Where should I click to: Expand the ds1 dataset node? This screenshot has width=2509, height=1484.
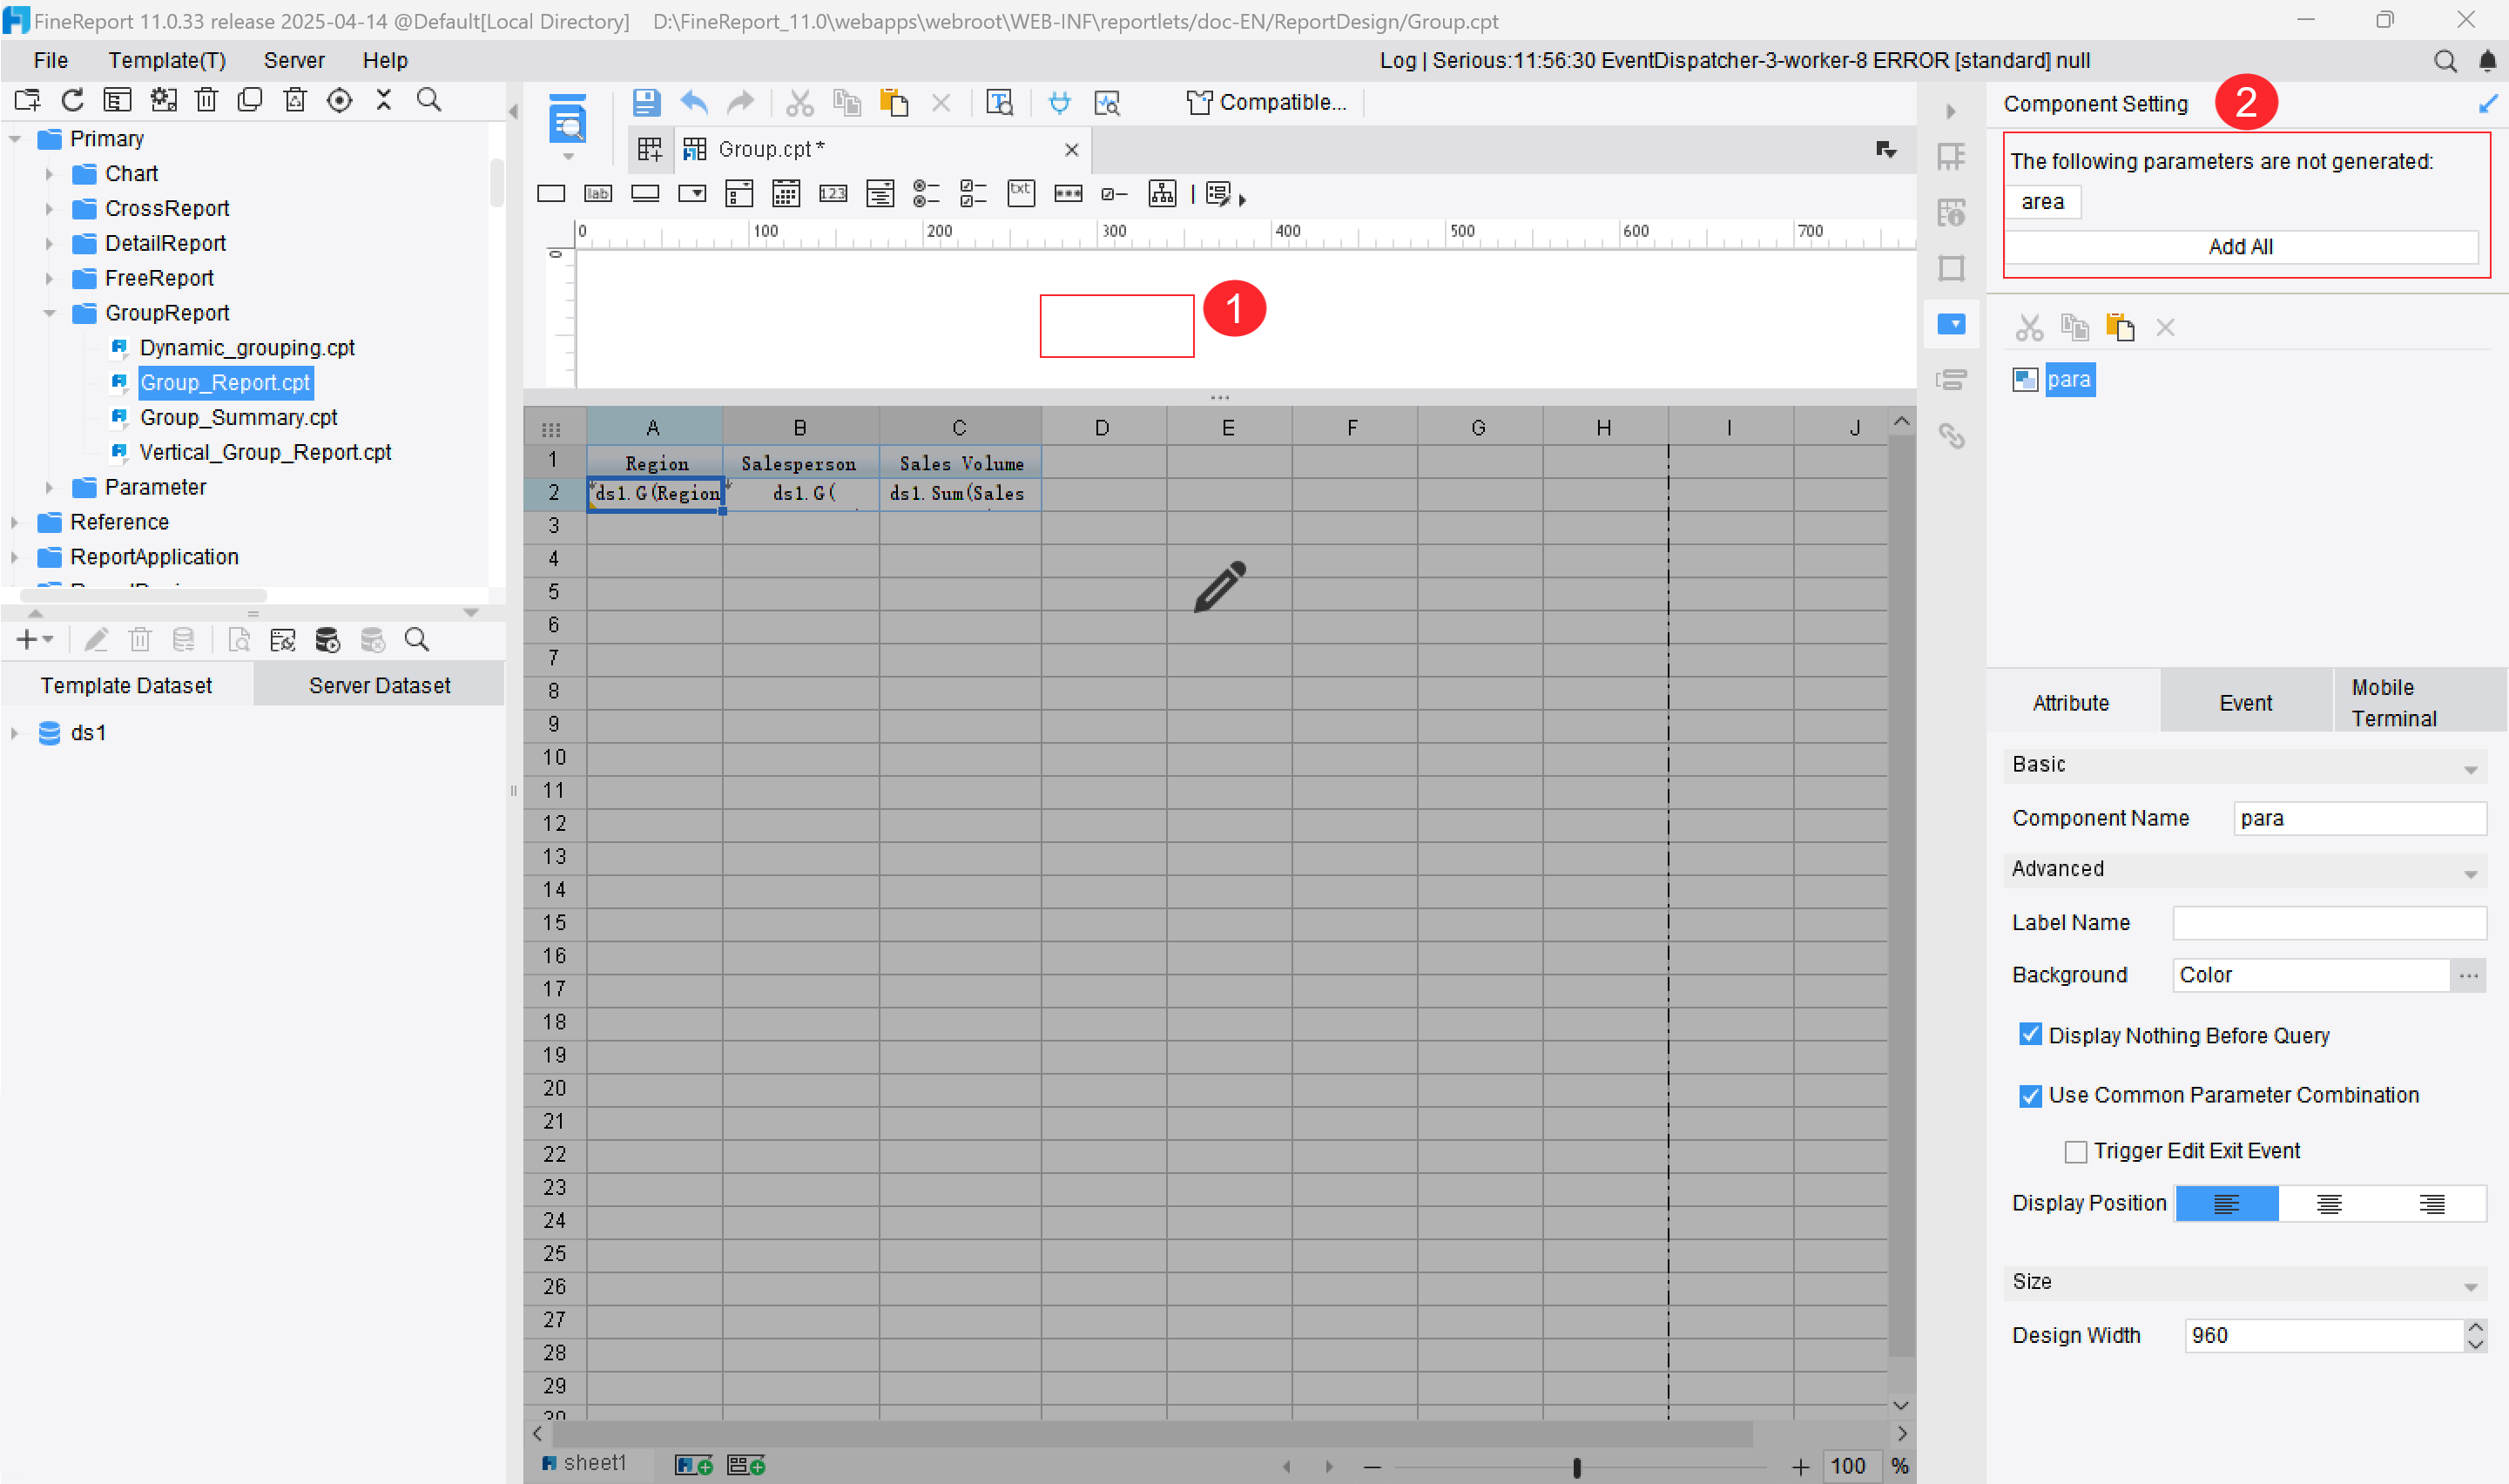(14, 733)
